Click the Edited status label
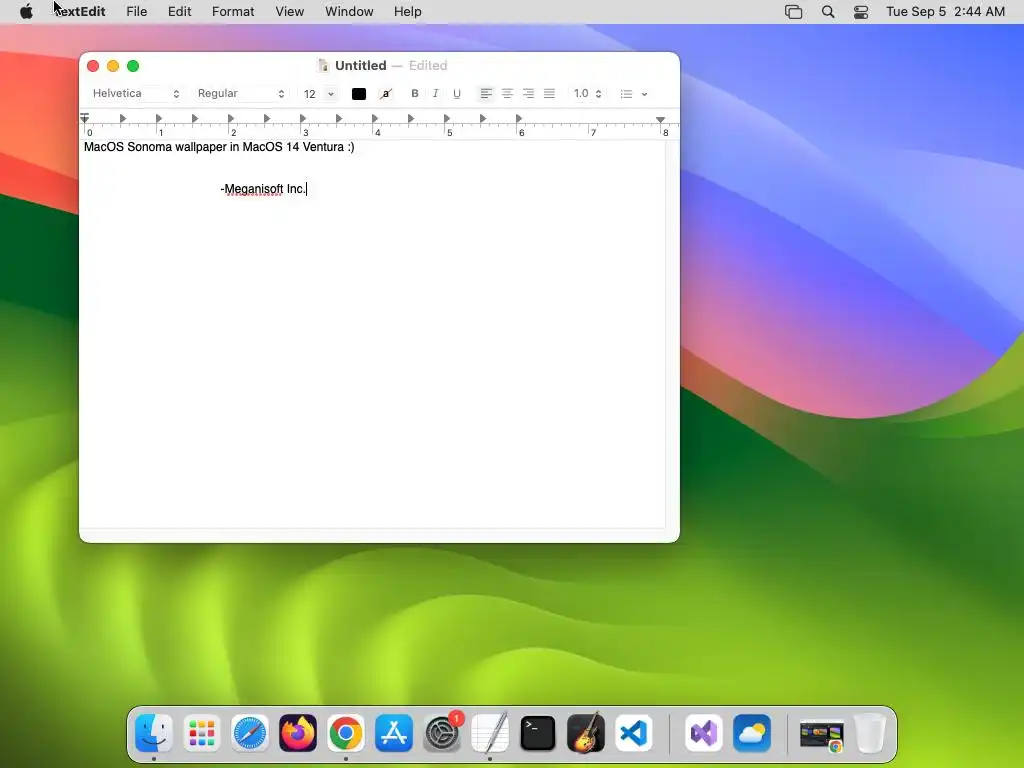1024x768 pixels. 428,65
